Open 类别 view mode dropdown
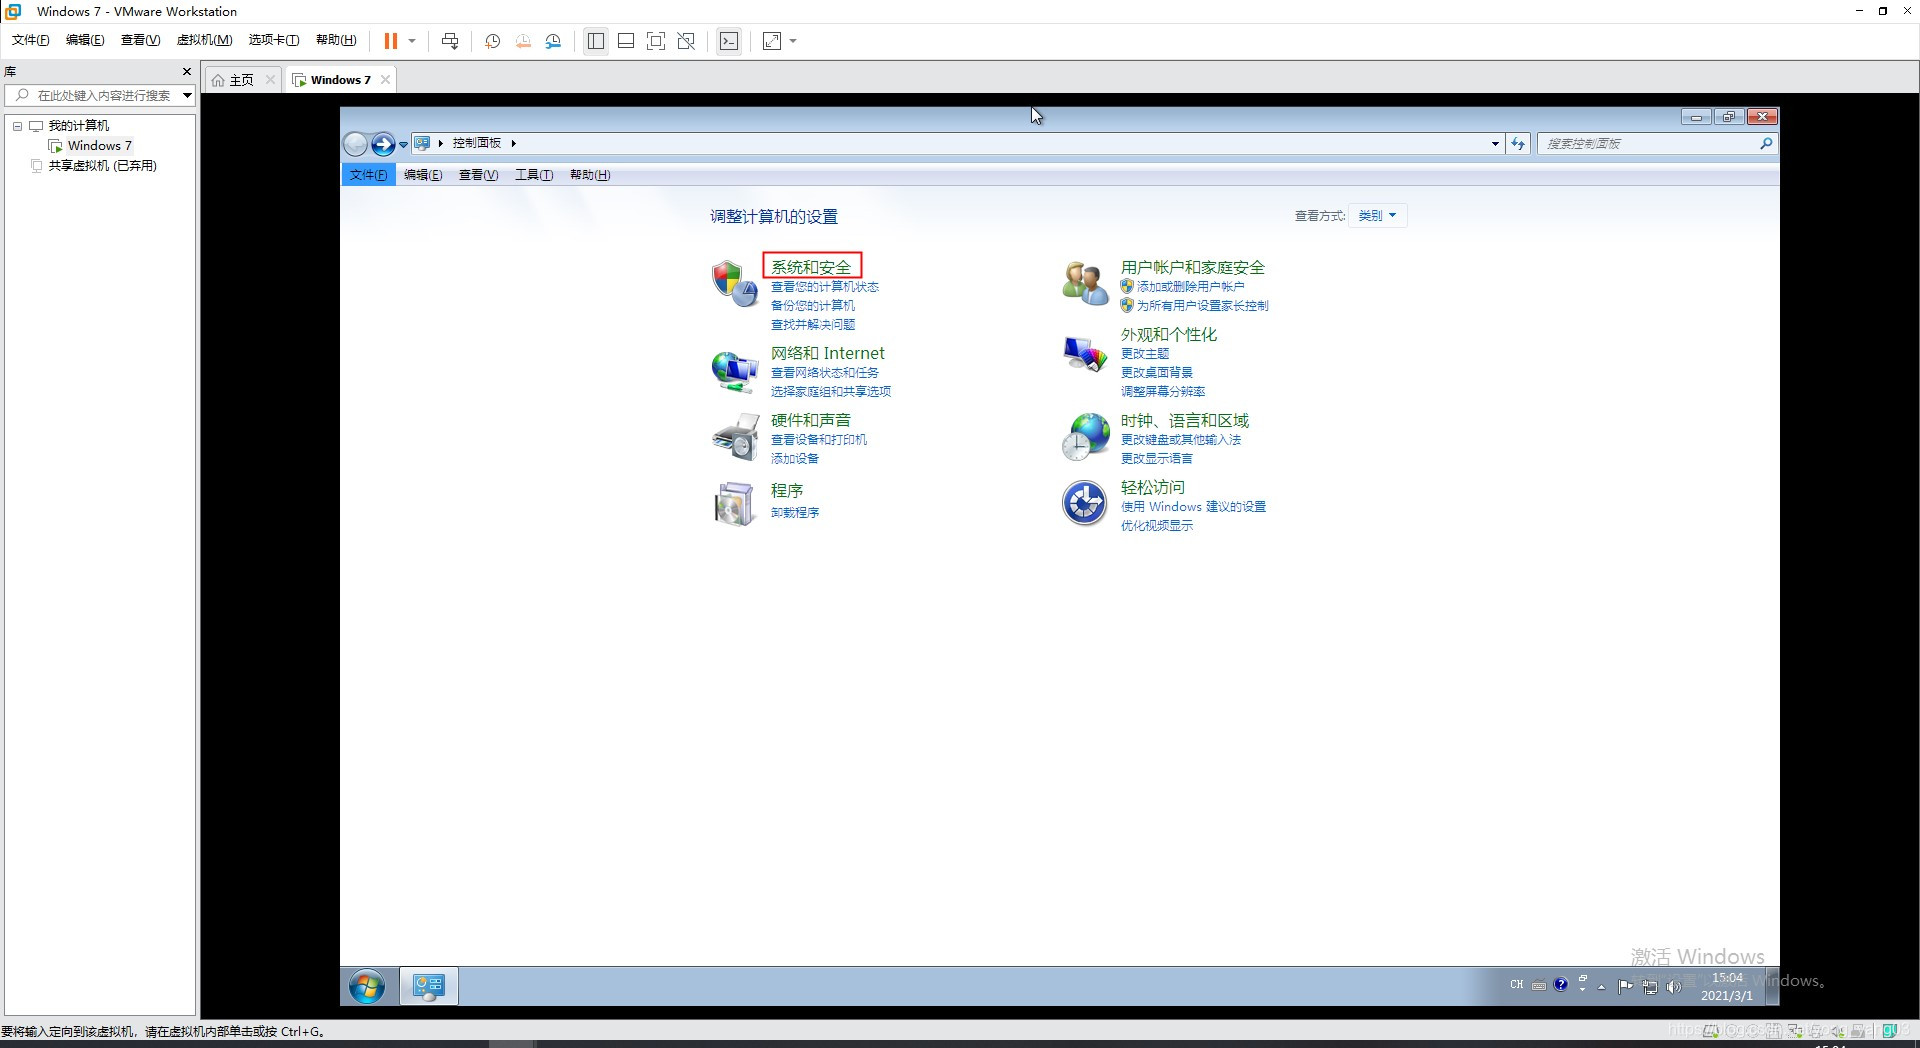The width and height of the screenshot is (1920, 1048). tap(1377, 216)
